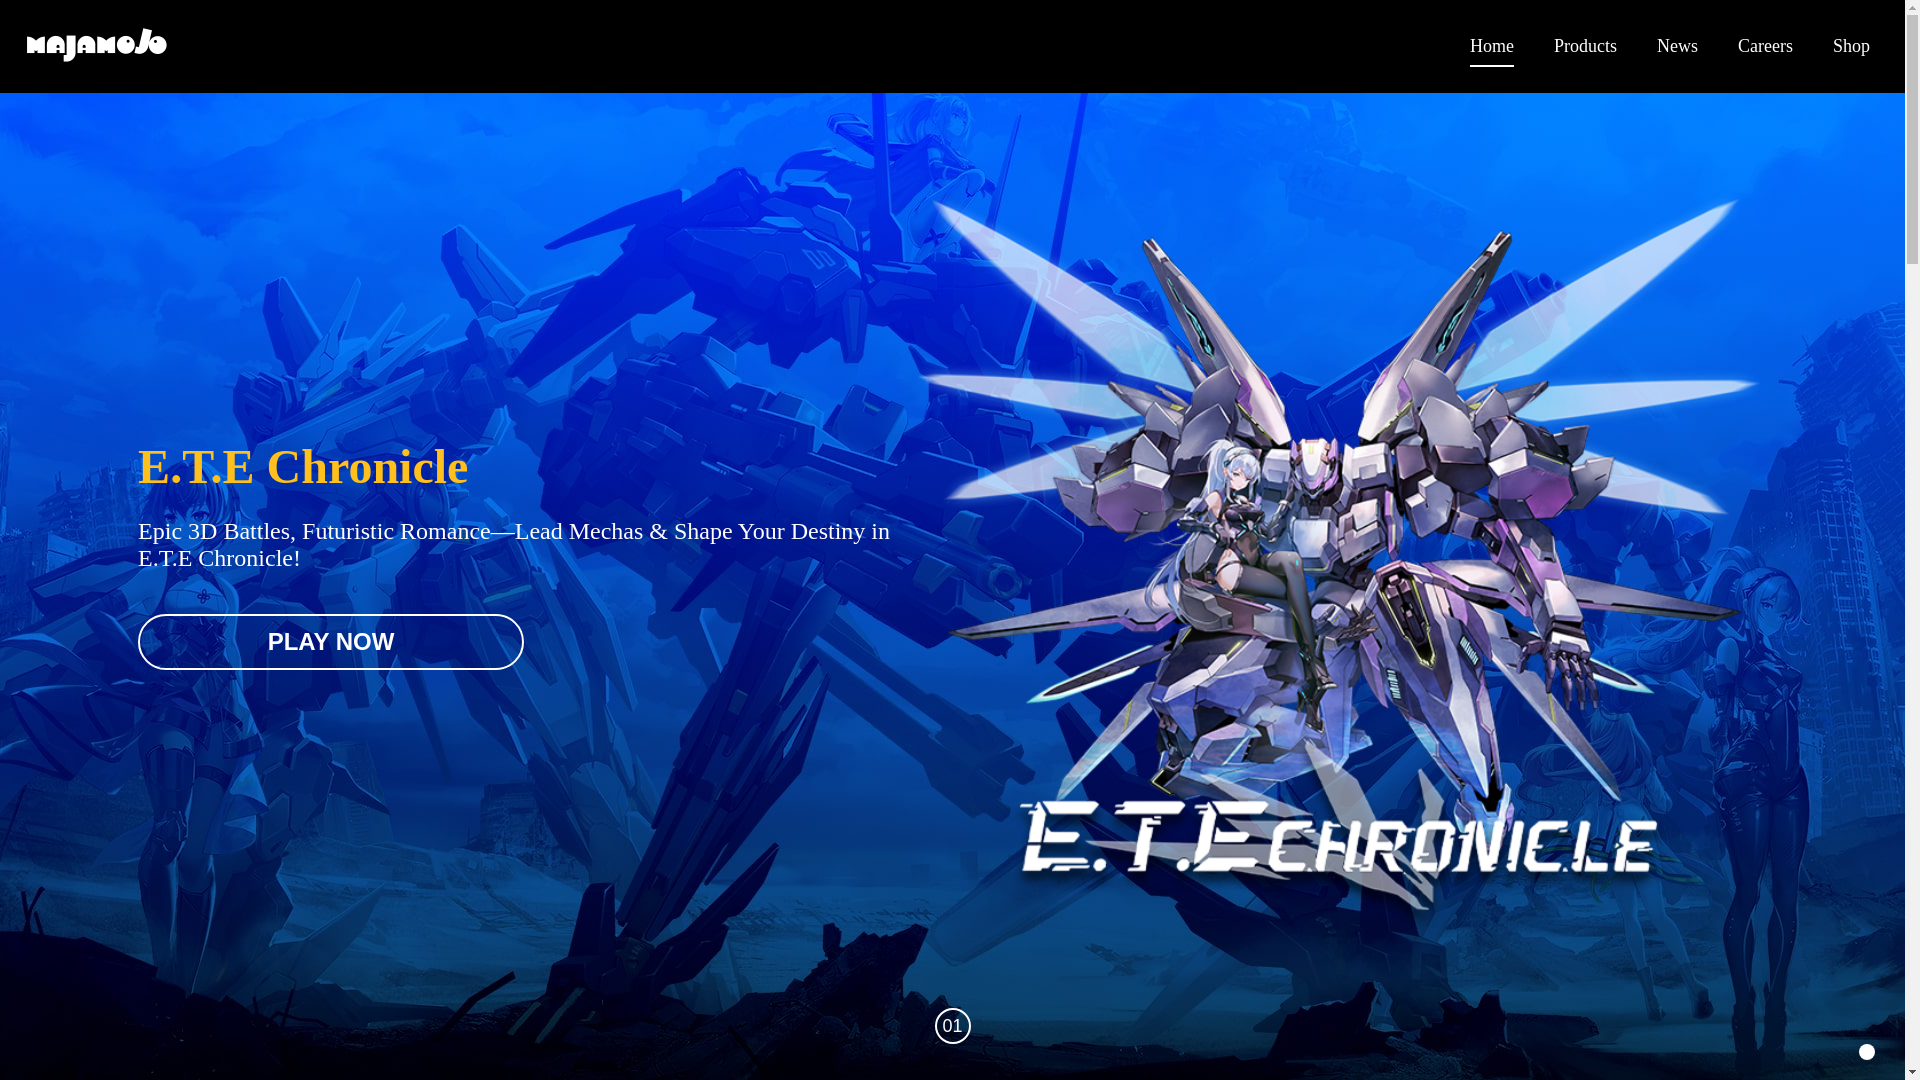Select slide indicator 01
This screenshot has width=1920, height=1080.
(953, 1025)
